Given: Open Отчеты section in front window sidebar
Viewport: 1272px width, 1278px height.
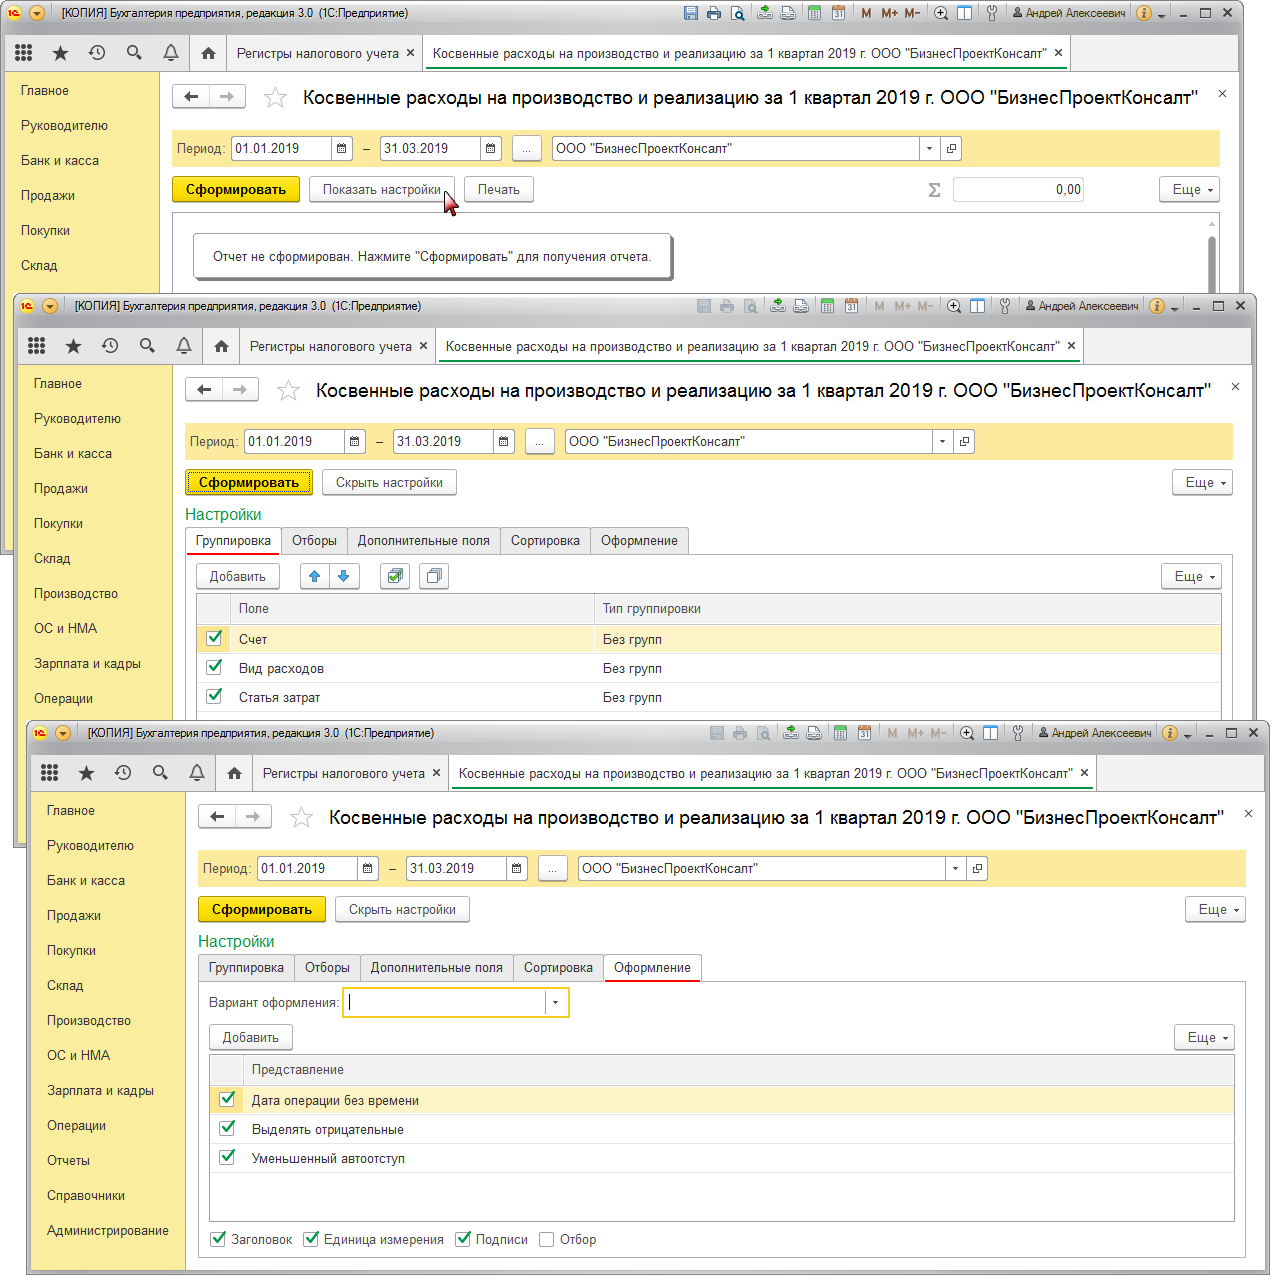Looking at the screenshot, I should pyautogui.click(x=68, y=1160).
